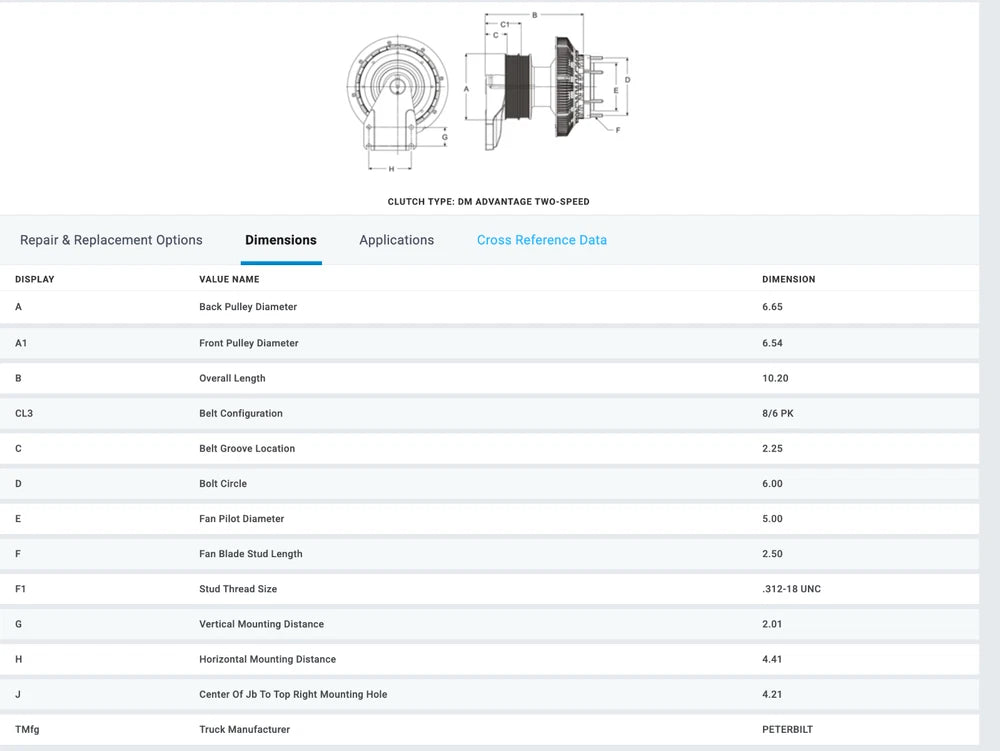Viewport: 1000px width, 751px height.
Task: Click the Belt Configuration value 8/6 PK
Action: pos(778,413)
